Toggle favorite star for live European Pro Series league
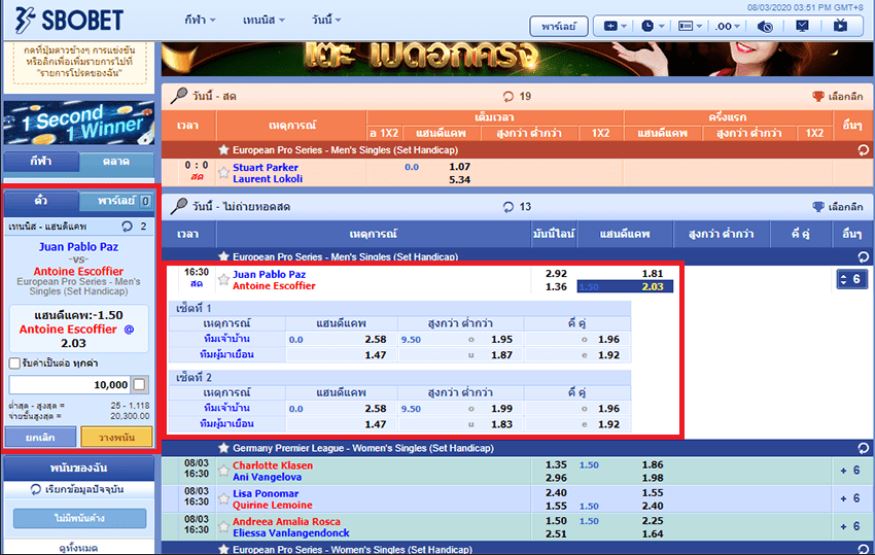This screenshot has width=875, height=555. click(x=224, y=149)
